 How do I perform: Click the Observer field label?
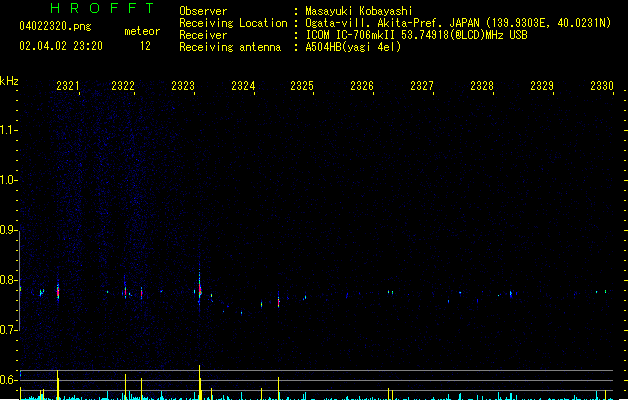[203, 11]
